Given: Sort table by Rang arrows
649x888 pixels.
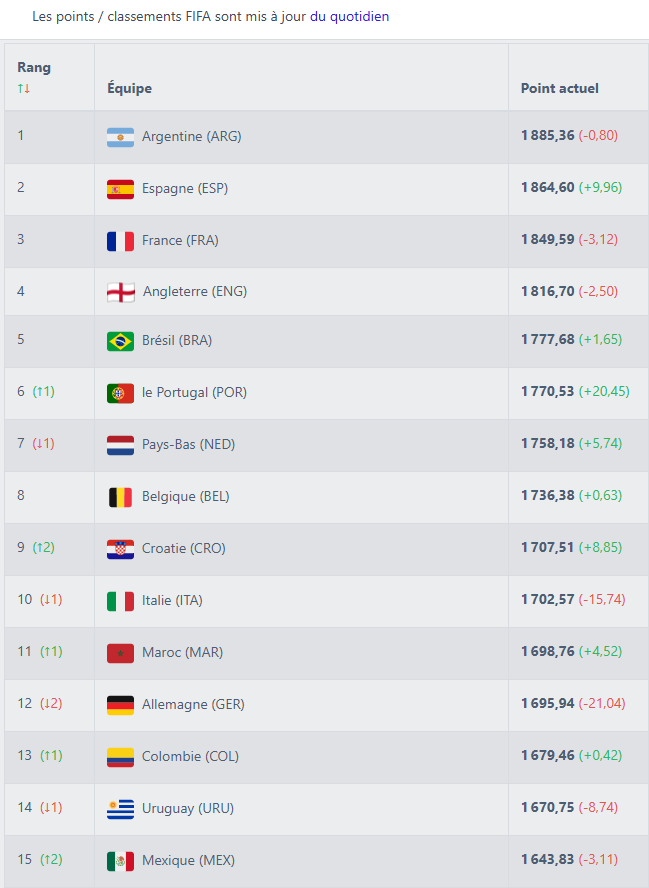Looking at the screenshot, I should click(x=24, y=89).
